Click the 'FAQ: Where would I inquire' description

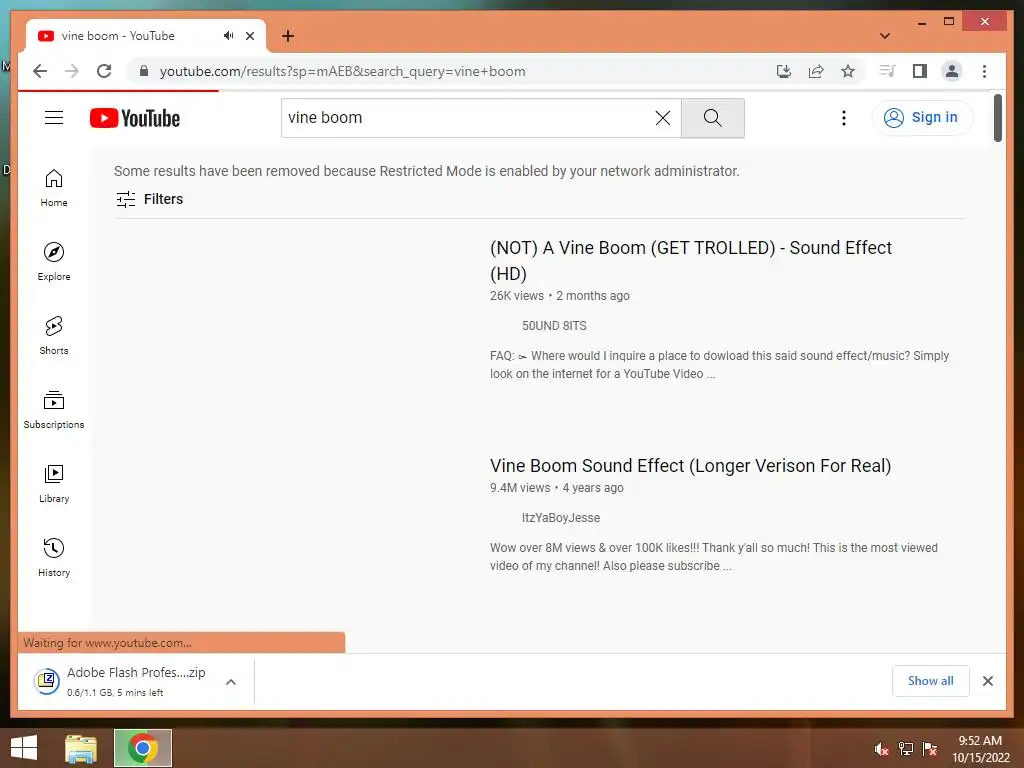(x=720, y=364)
